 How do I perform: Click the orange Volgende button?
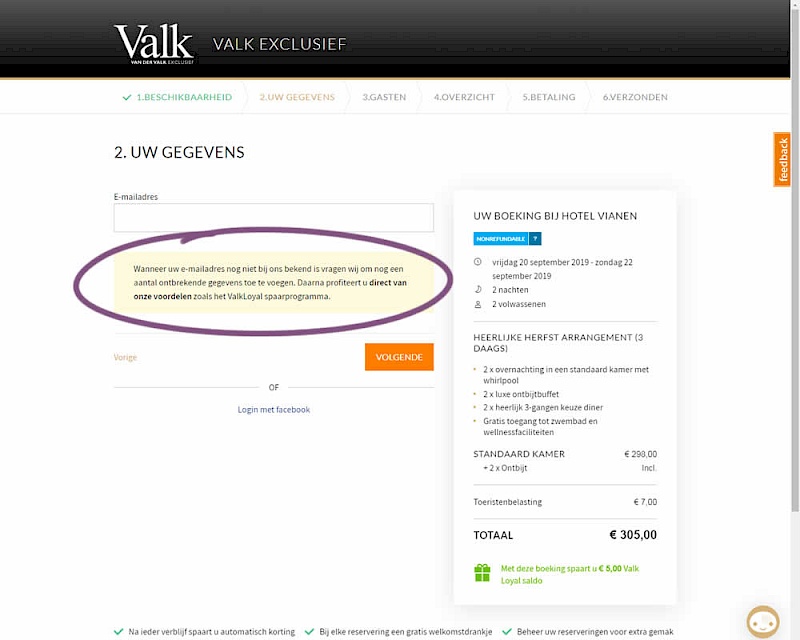coord(399,357)
